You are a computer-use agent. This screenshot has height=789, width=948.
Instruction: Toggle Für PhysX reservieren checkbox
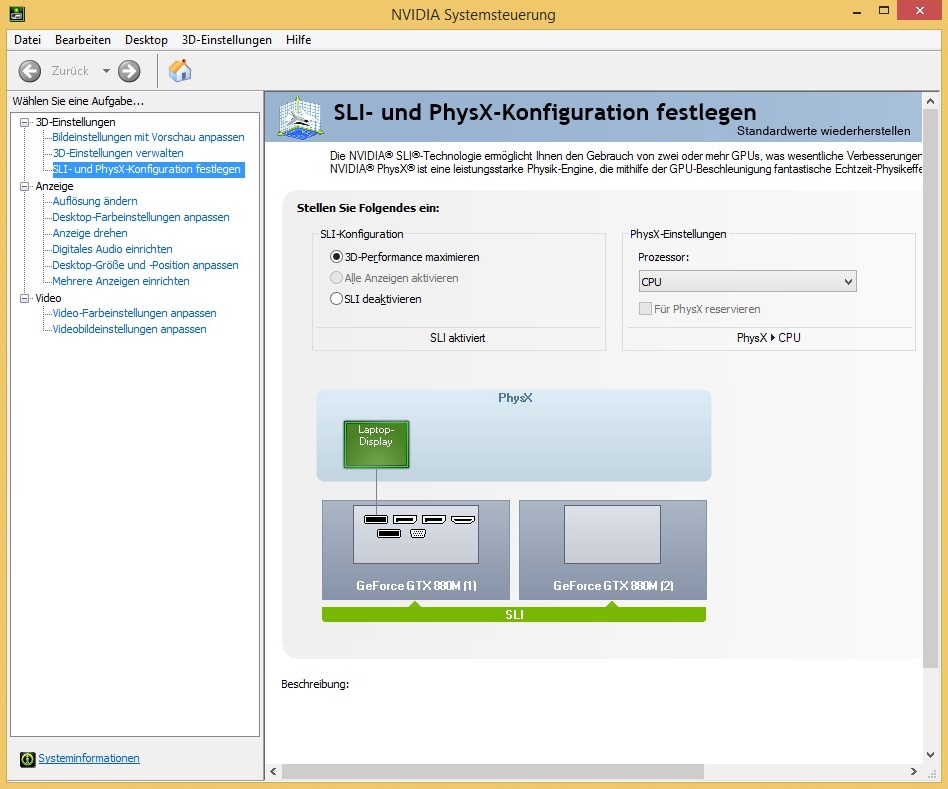pyautogui.click(x=645, y=308)
